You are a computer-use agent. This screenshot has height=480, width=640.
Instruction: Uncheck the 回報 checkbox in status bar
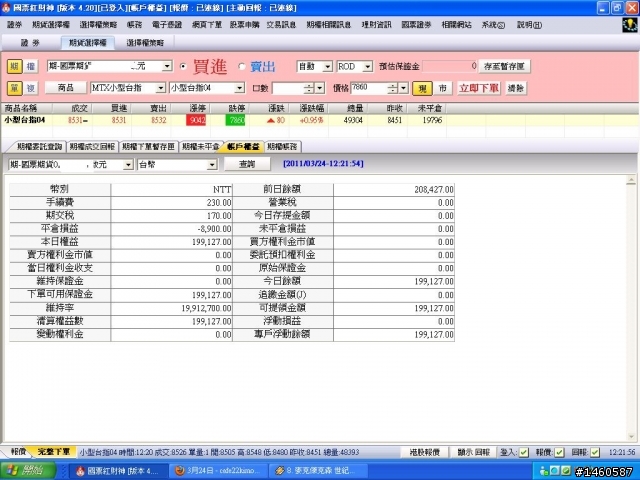[x=595, y=452]
